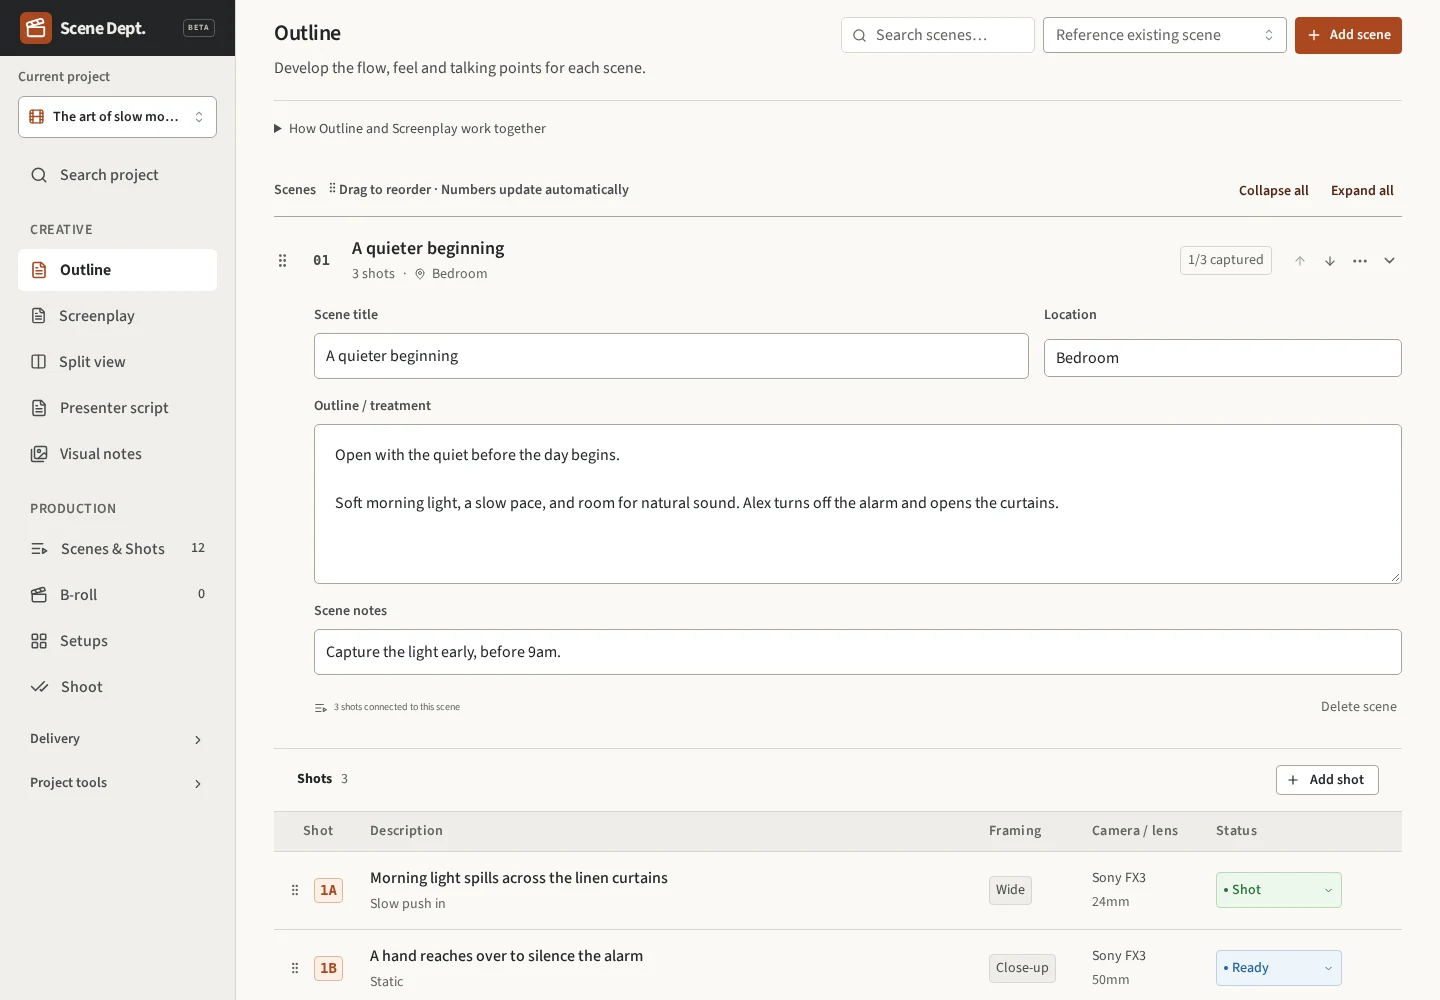Open the scene 01 more options menu
This screenshot has height=1000, width=1440.
1360,261
